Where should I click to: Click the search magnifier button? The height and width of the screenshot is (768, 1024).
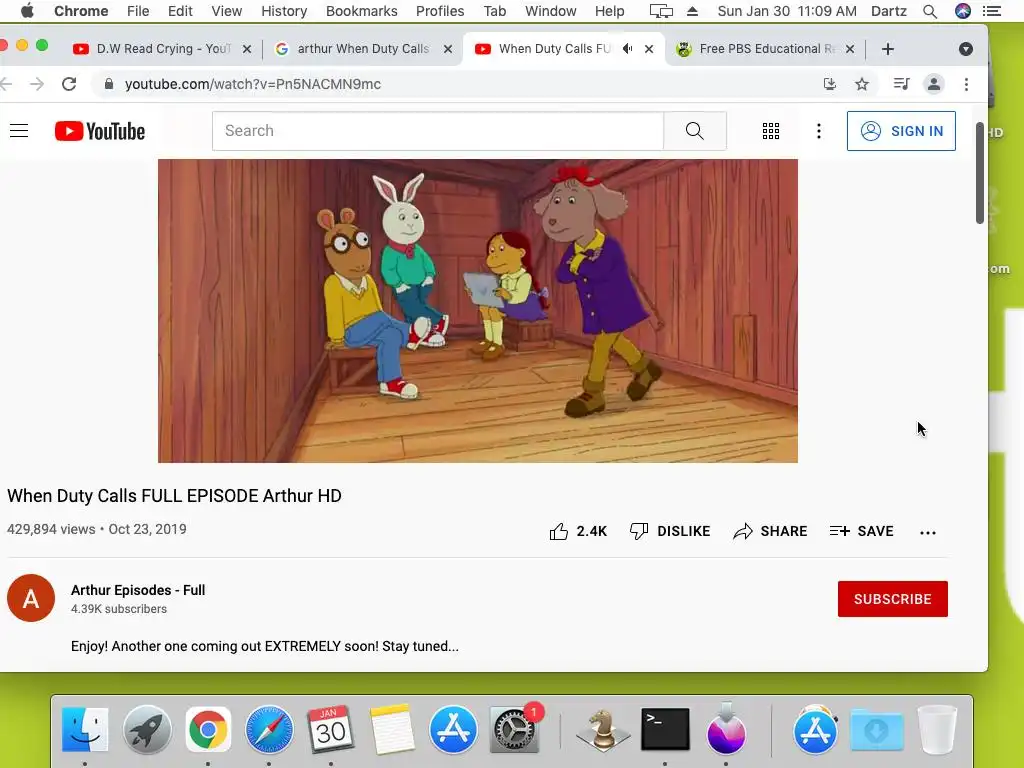pos(695,131)
